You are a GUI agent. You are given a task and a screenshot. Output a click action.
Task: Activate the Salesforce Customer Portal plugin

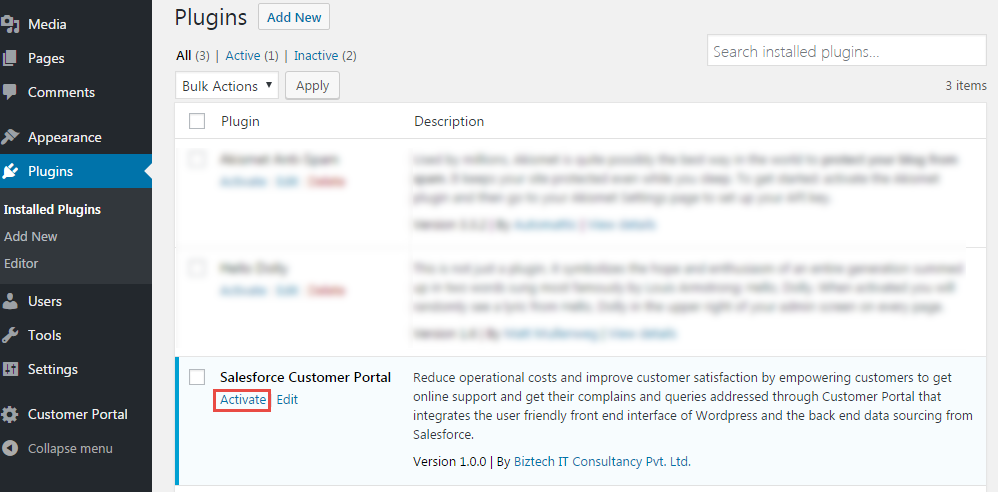click(x=244, y=400)
